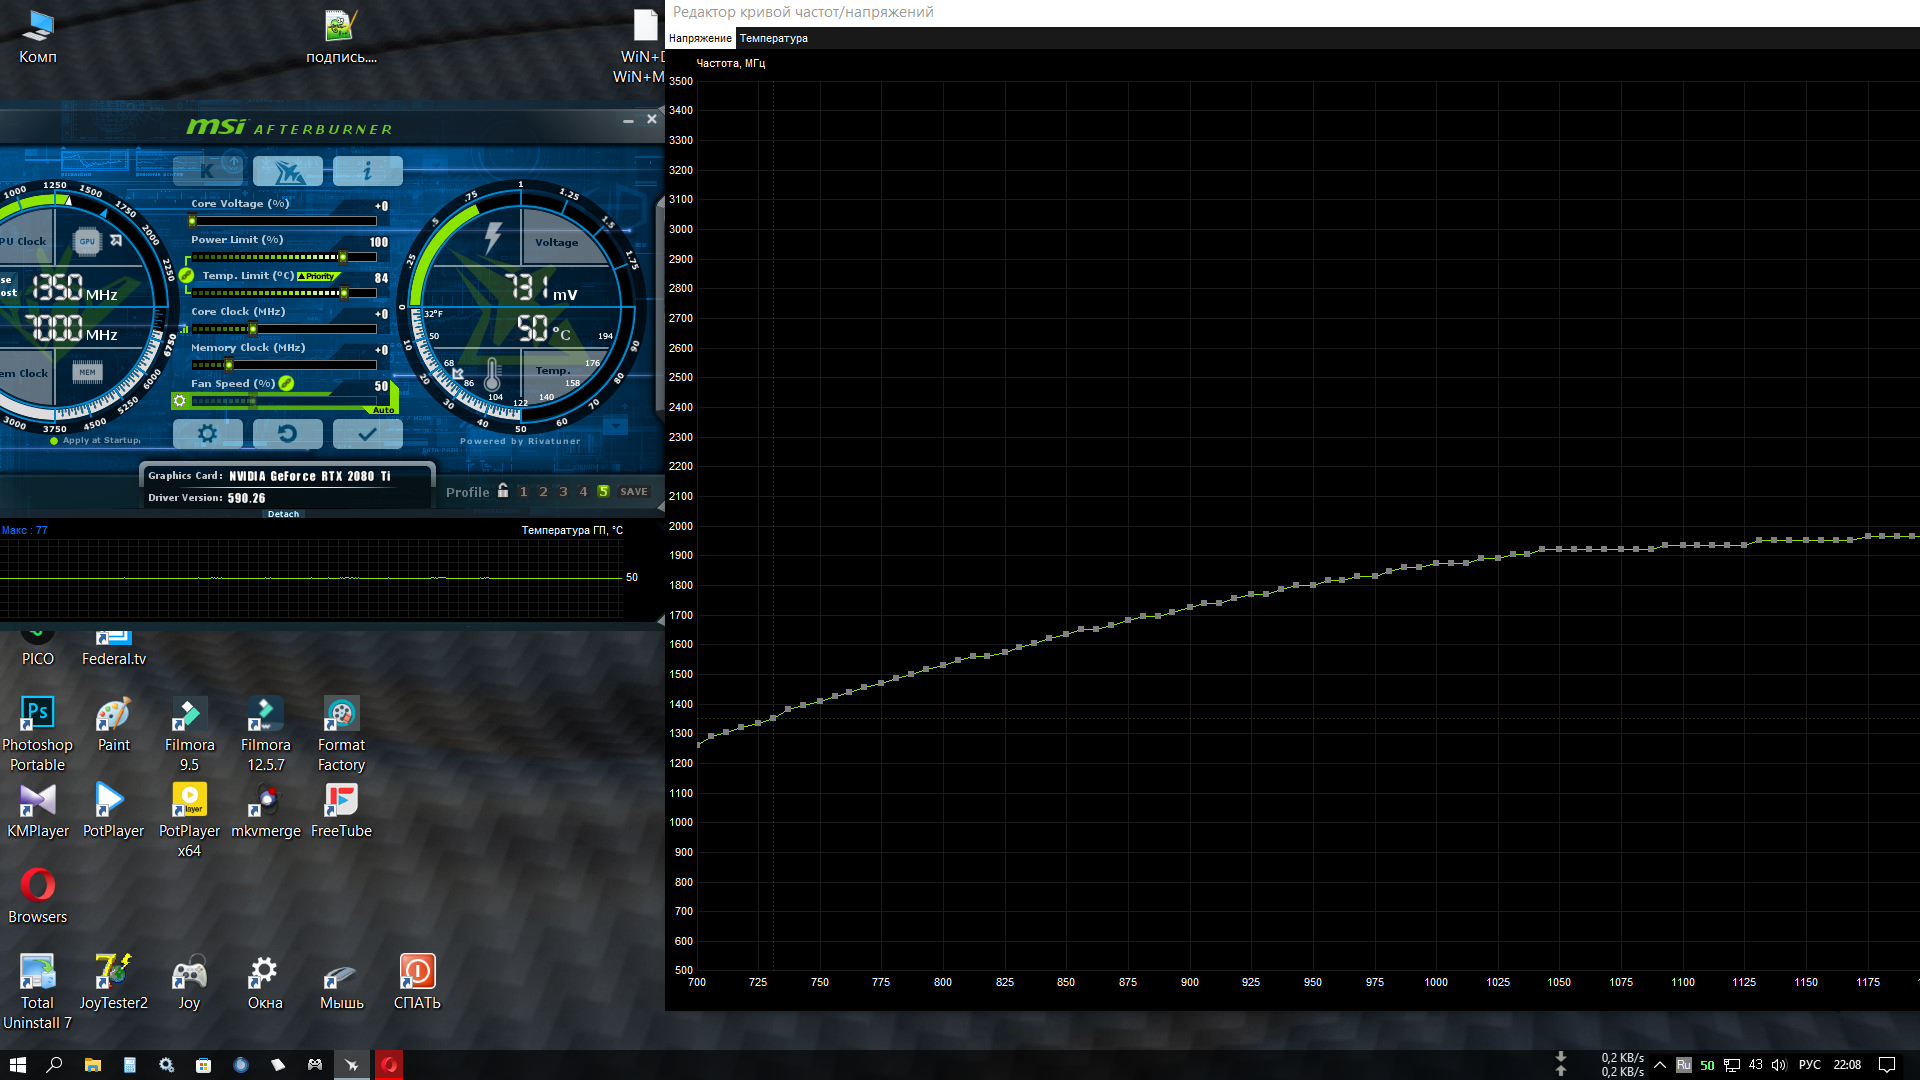Open the info 'i' button
The image size is (1920, 1080).
pyautogui.click(x=368, y=171)
